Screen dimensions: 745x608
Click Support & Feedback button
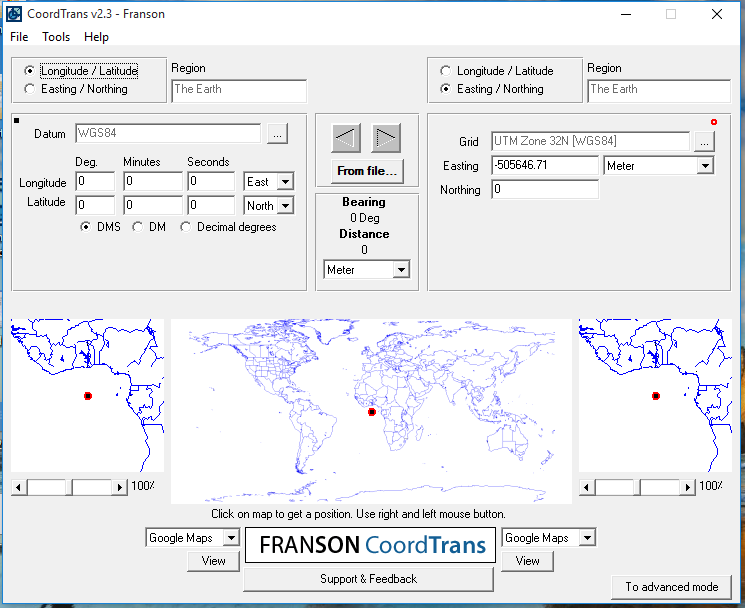pos(368,579)
